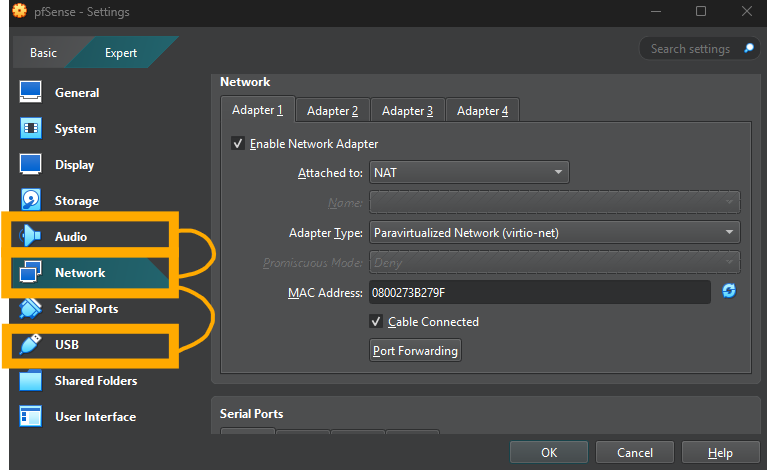Open General settings monitor icon
Image resolution: width=767 pixels, height=470 pixels.
coord(30,92)
